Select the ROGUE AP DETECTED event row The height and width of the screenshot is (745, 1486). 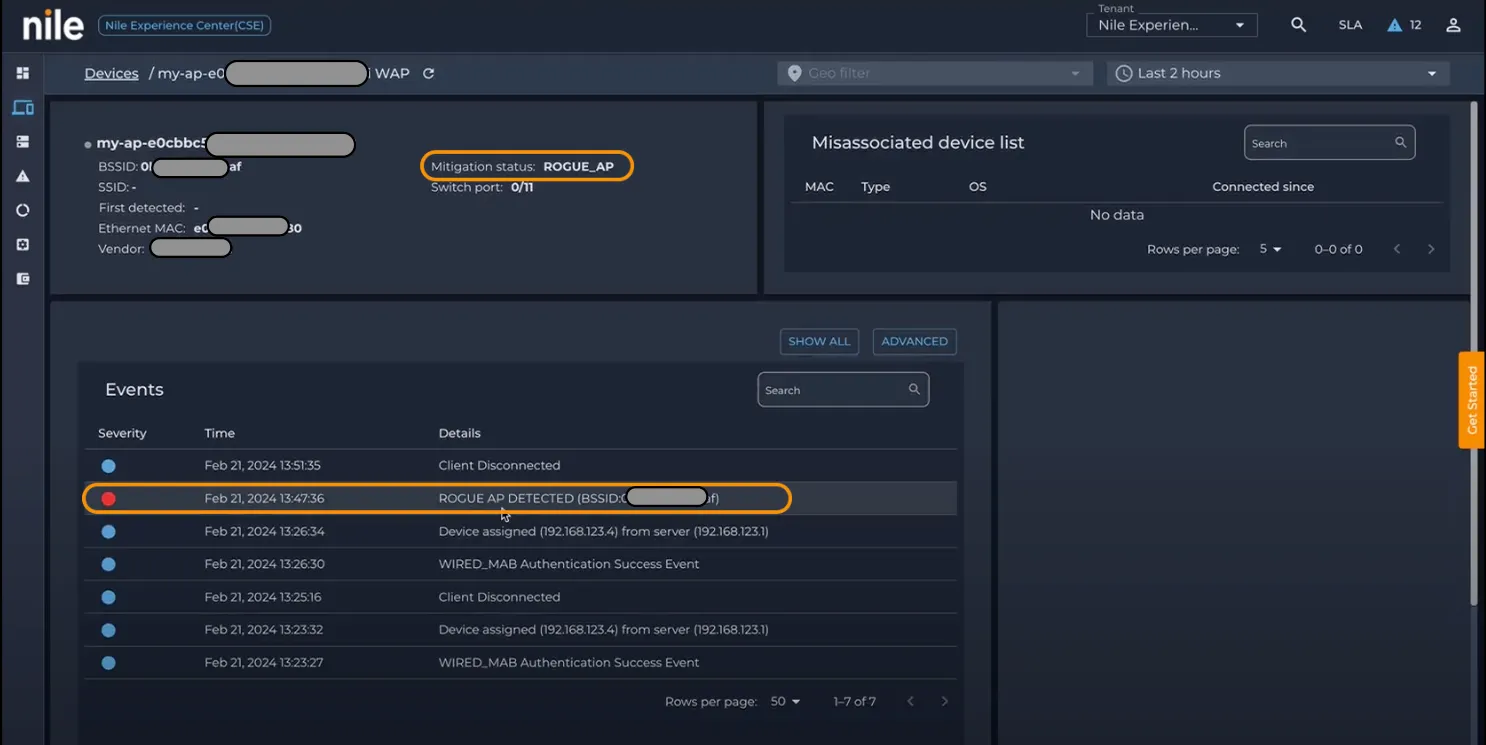[x=520, y=498]
